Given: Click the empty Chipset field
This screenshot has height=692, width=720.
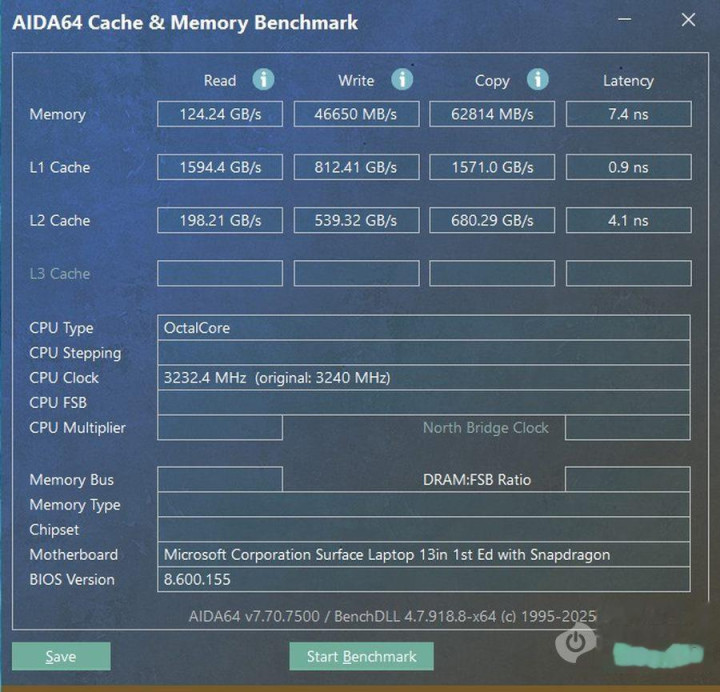Looking at the screenshot, I should point(424,529).
